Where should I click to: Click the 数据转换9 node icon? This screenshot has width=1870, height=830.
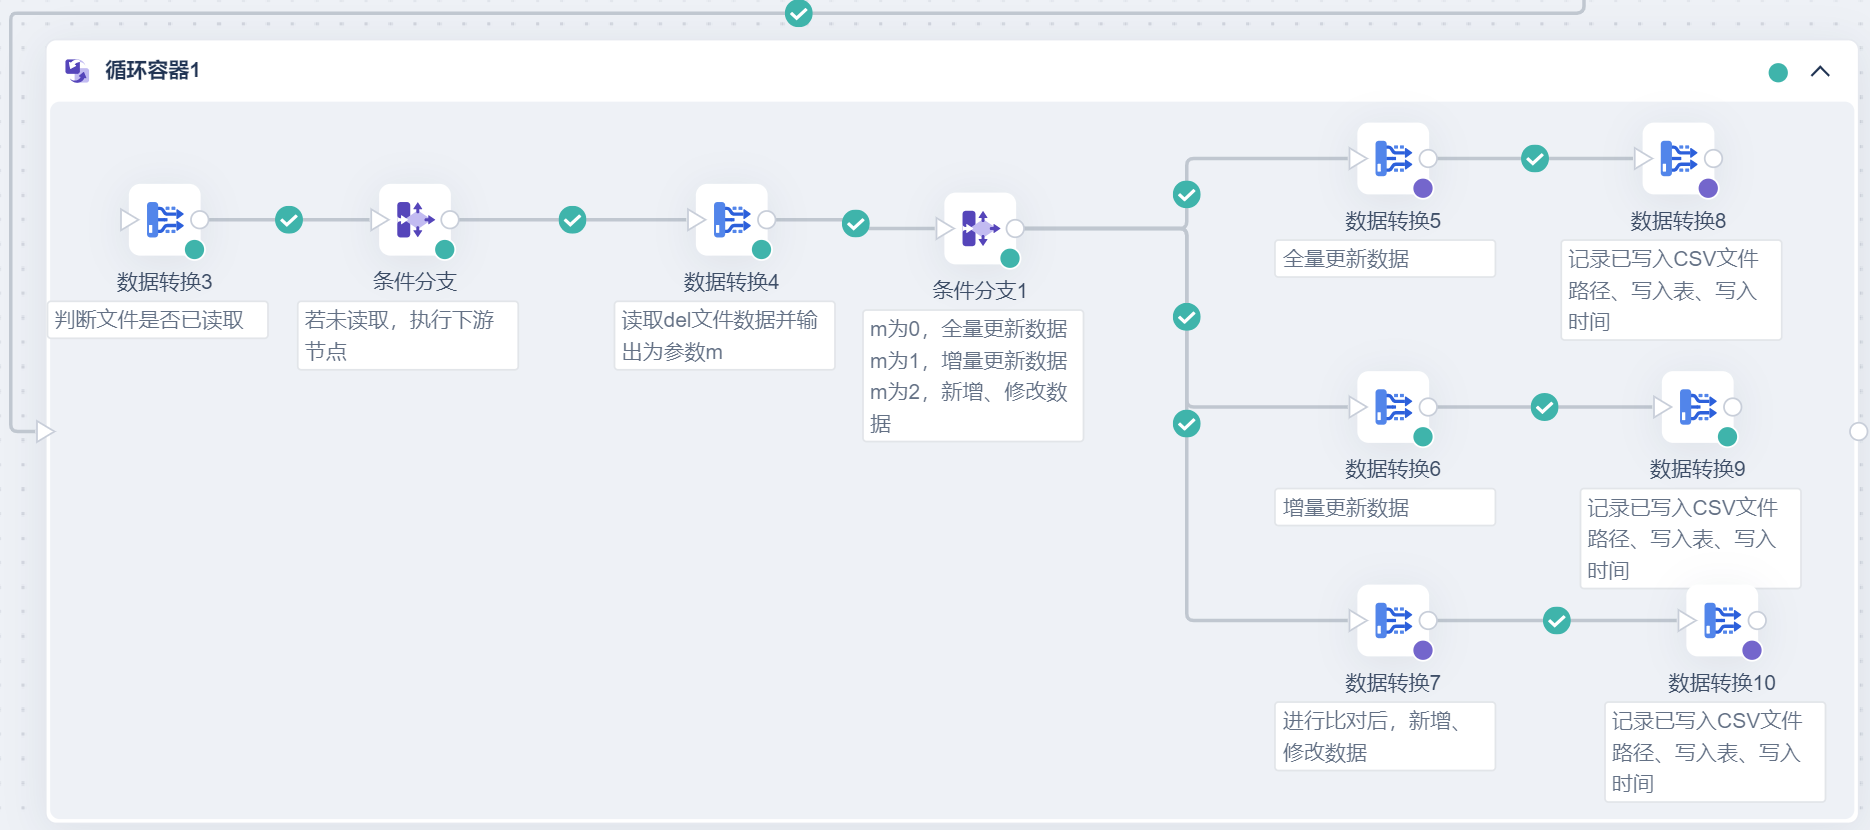pos(1697,407)
